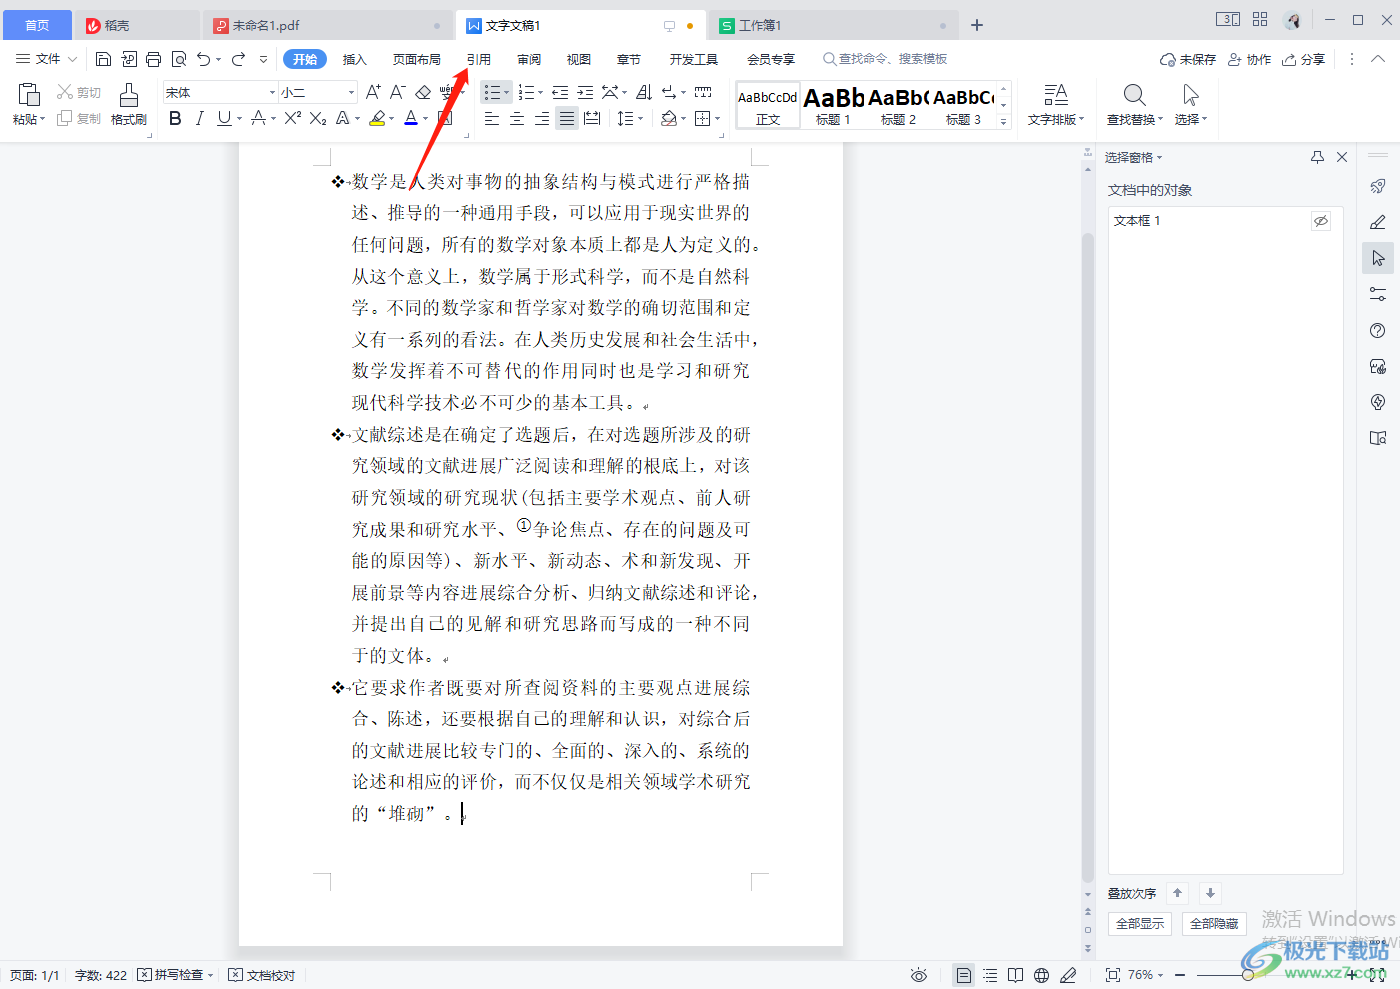Viewport: 1400px width, 989px height.
Task: Toggle justified alignment
Action: (567, 118)
